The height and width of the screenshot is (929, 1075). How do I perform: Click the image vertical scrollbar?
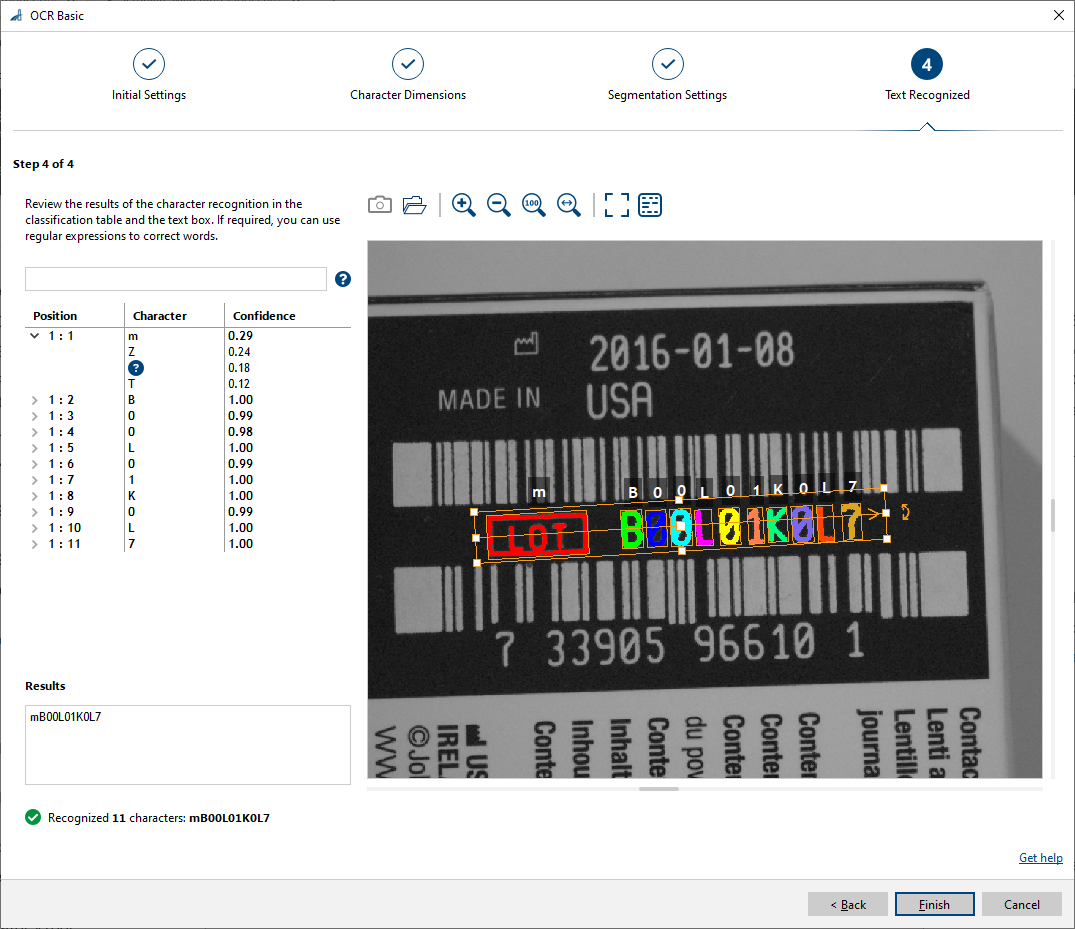(x=1052, y=515)
